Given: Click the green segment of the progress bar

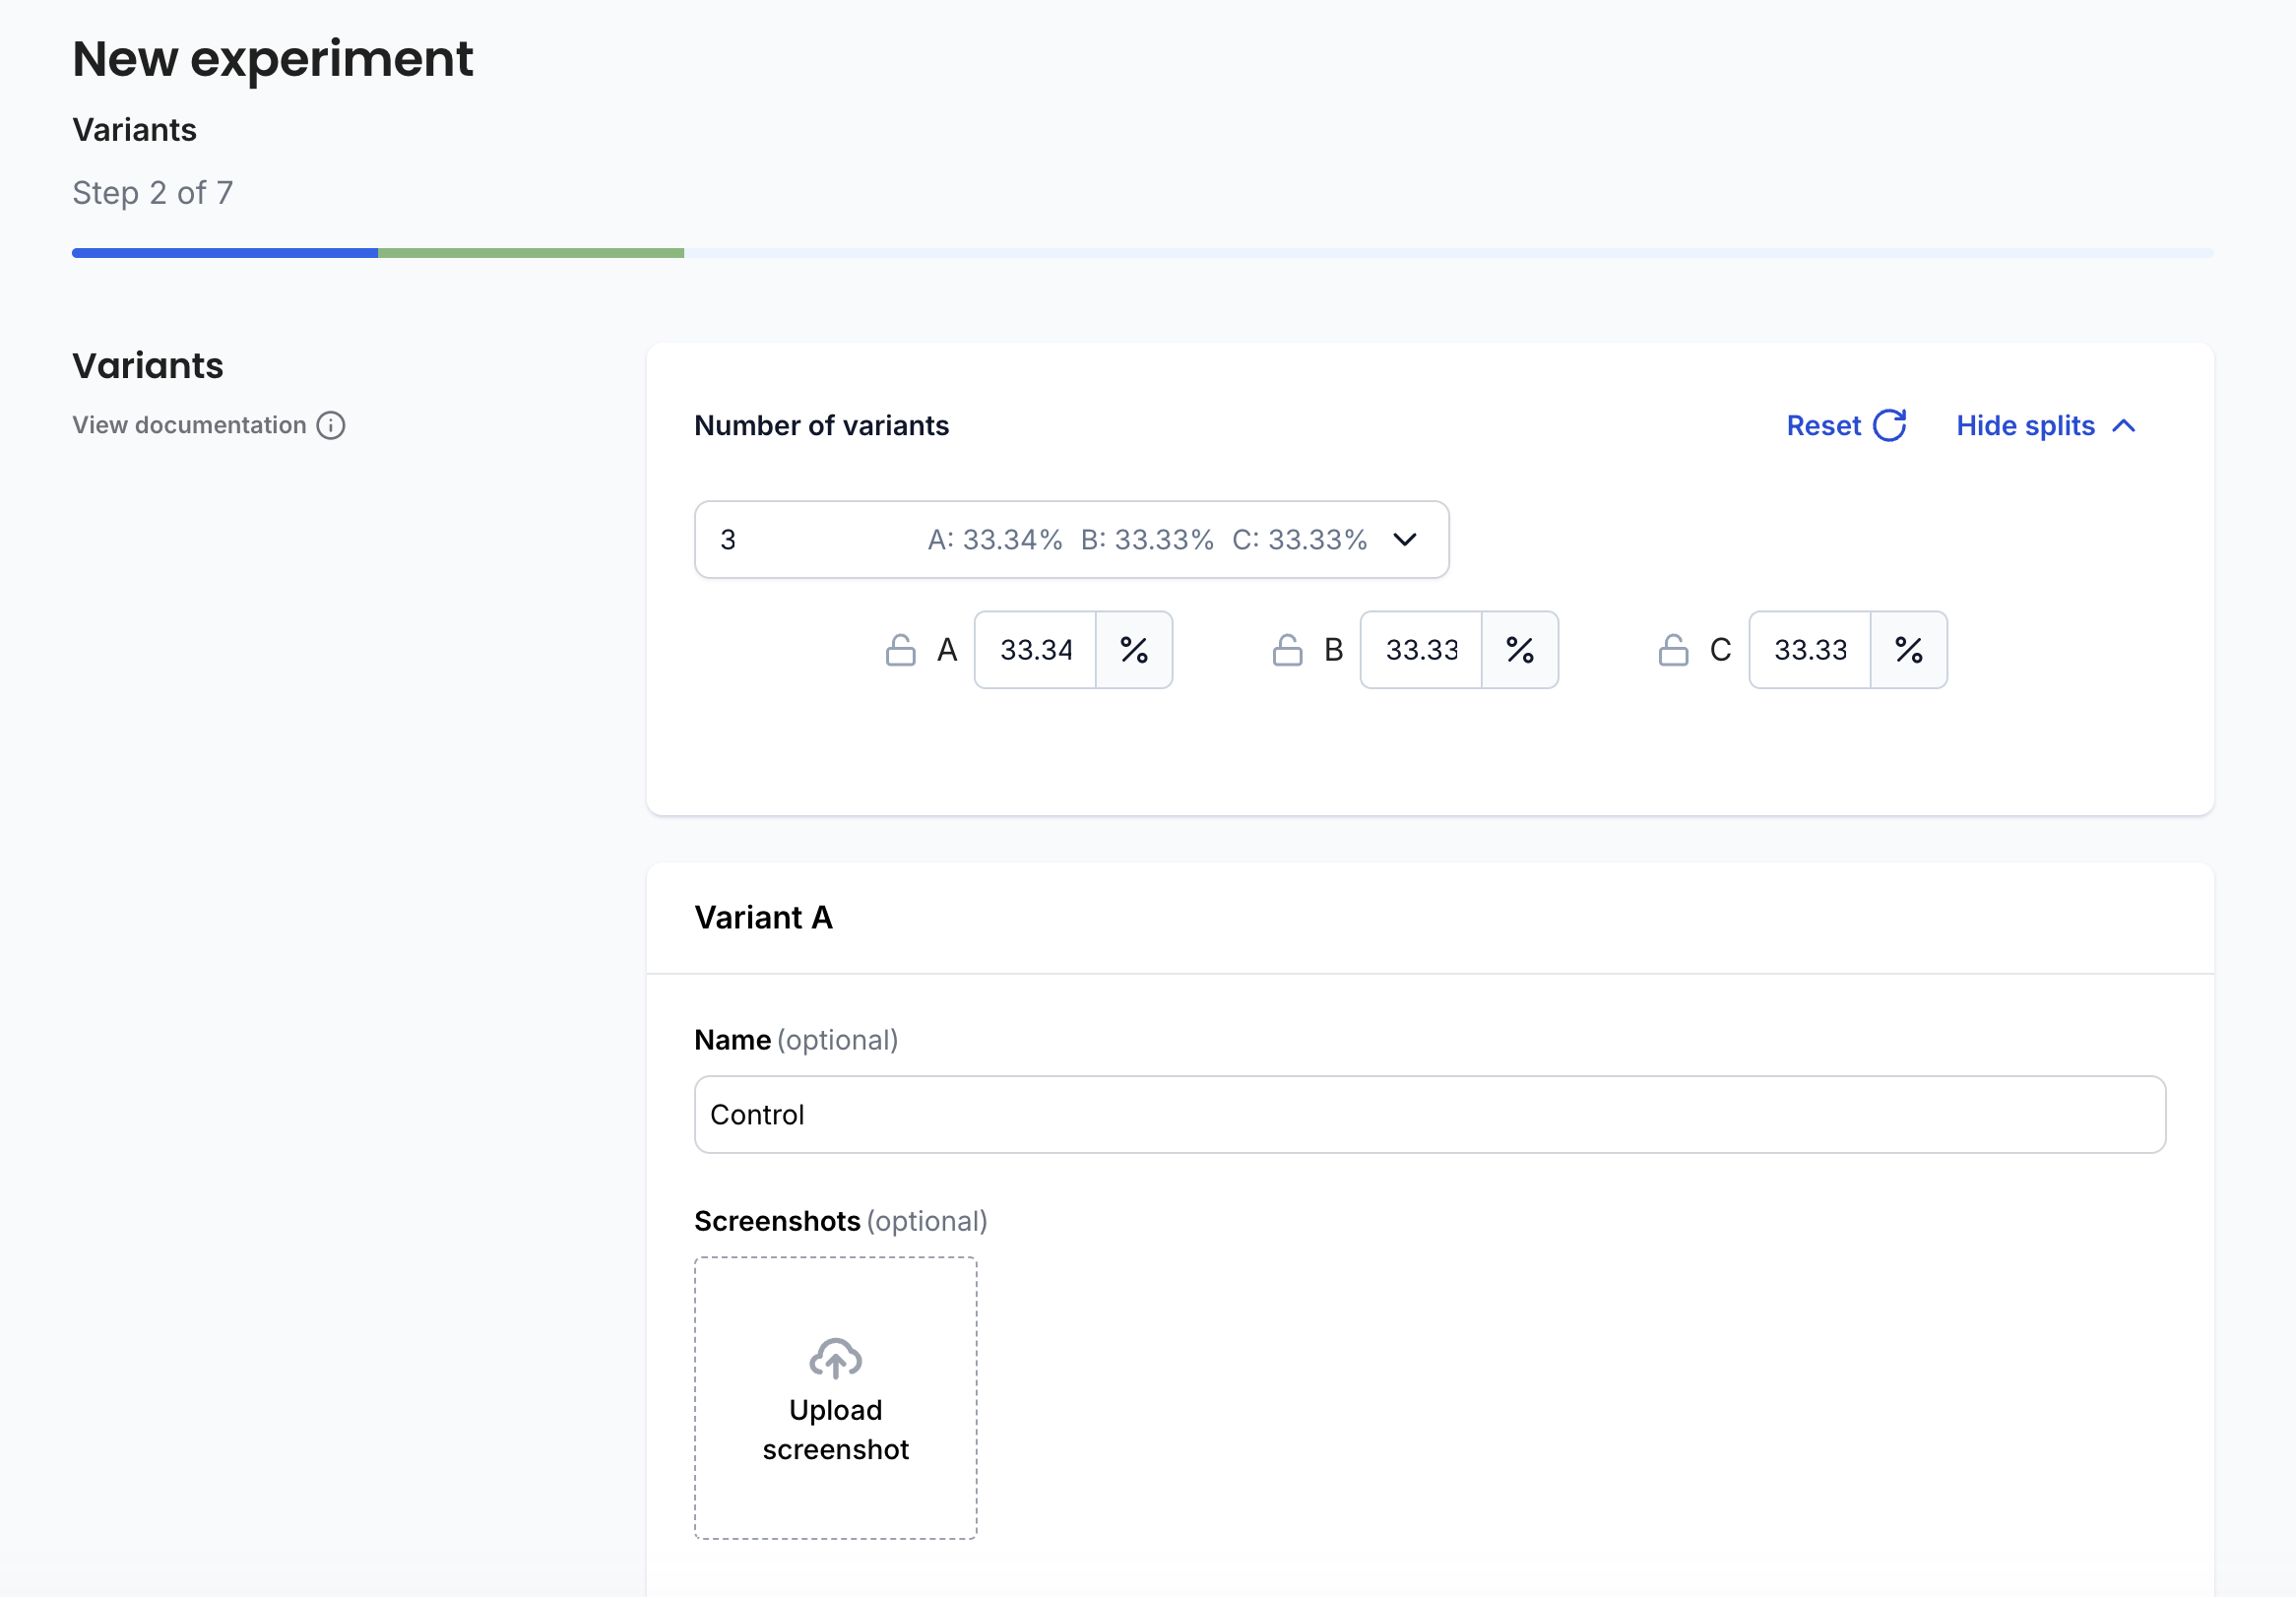Looking at the screenshot, I should tap(531, 253).
